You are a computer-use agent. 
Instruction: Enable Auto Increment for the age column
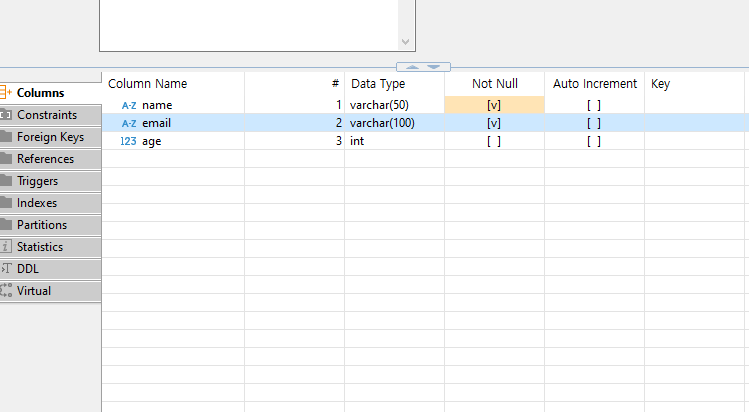594,141
